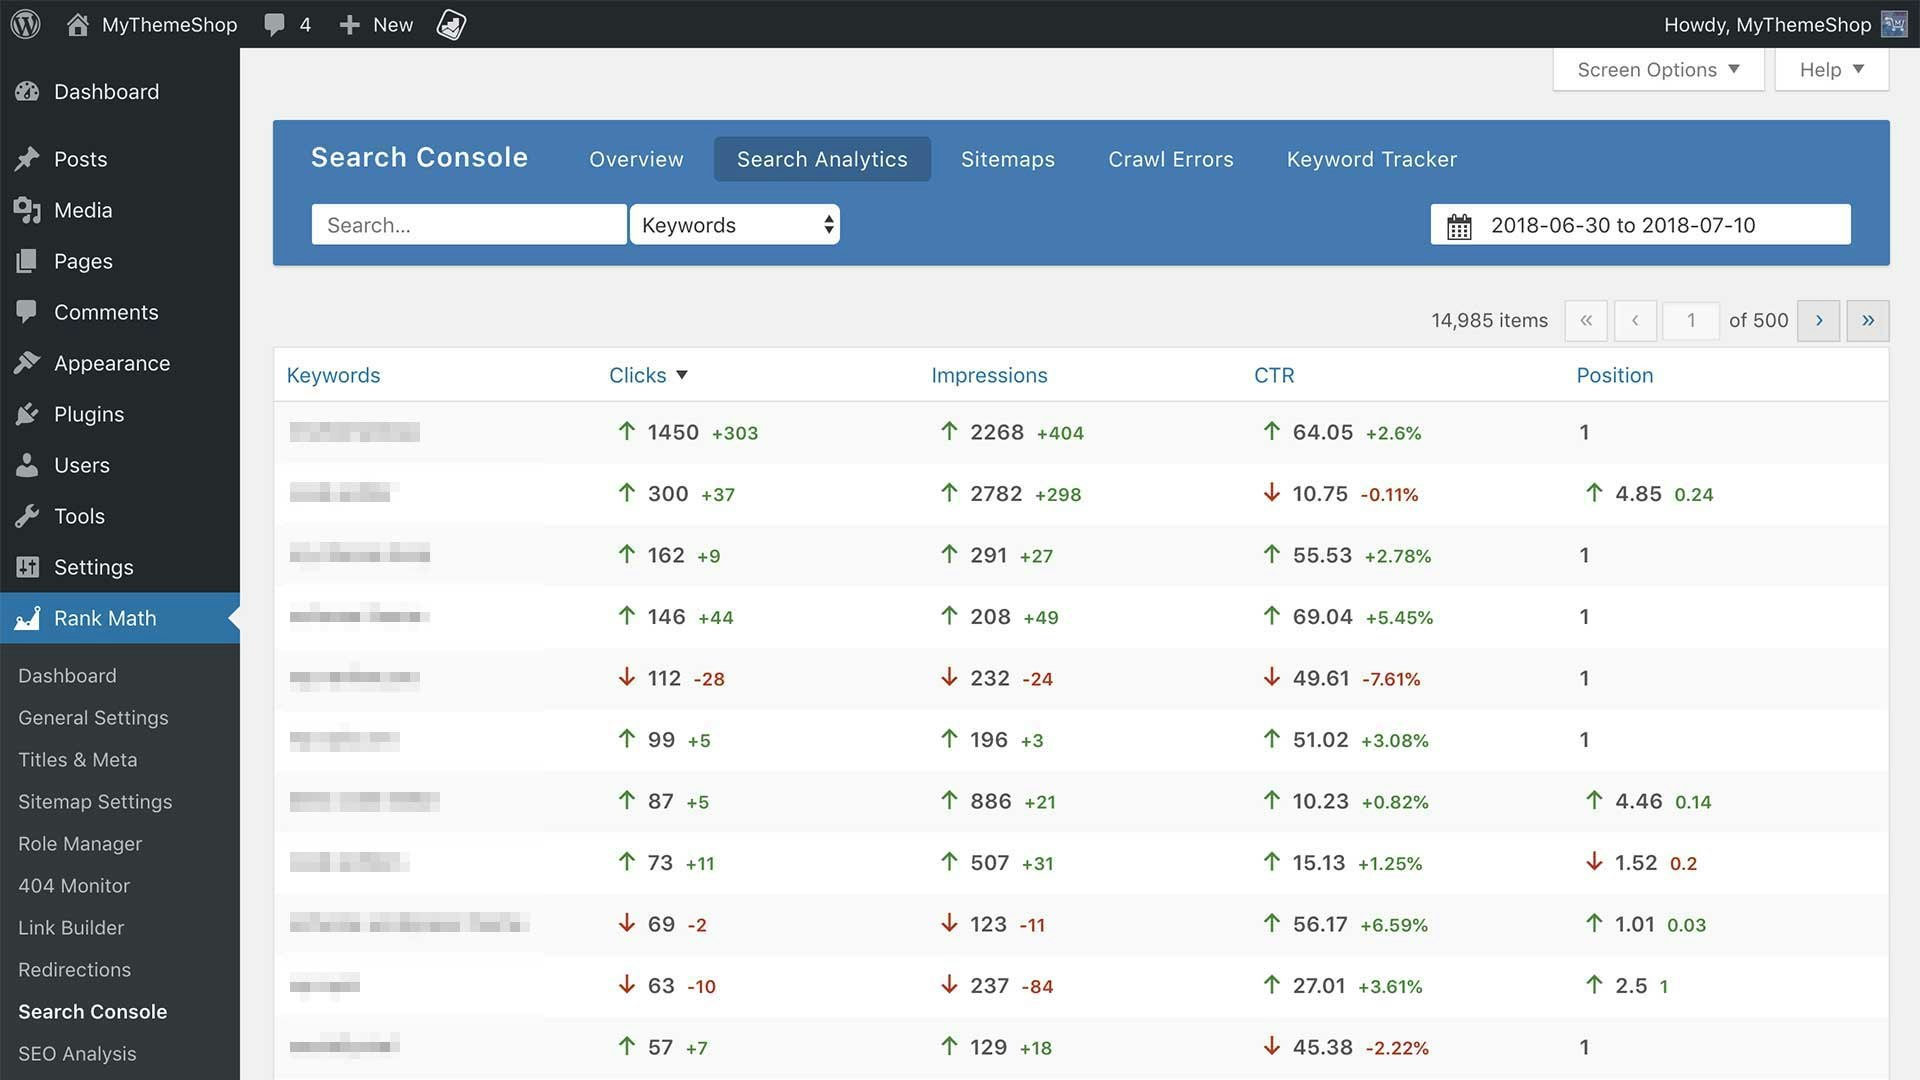Viewport: 1920px width, 1080px height.
Task: Sort table by Clicks column arrow
Action: [682, 375]
